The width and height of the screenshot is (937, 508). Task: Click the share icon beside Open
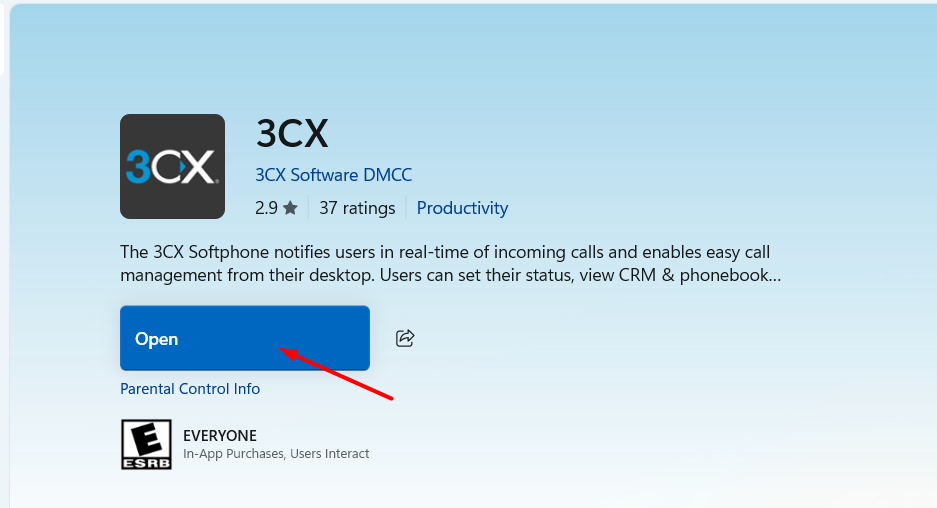click(405, 338)
